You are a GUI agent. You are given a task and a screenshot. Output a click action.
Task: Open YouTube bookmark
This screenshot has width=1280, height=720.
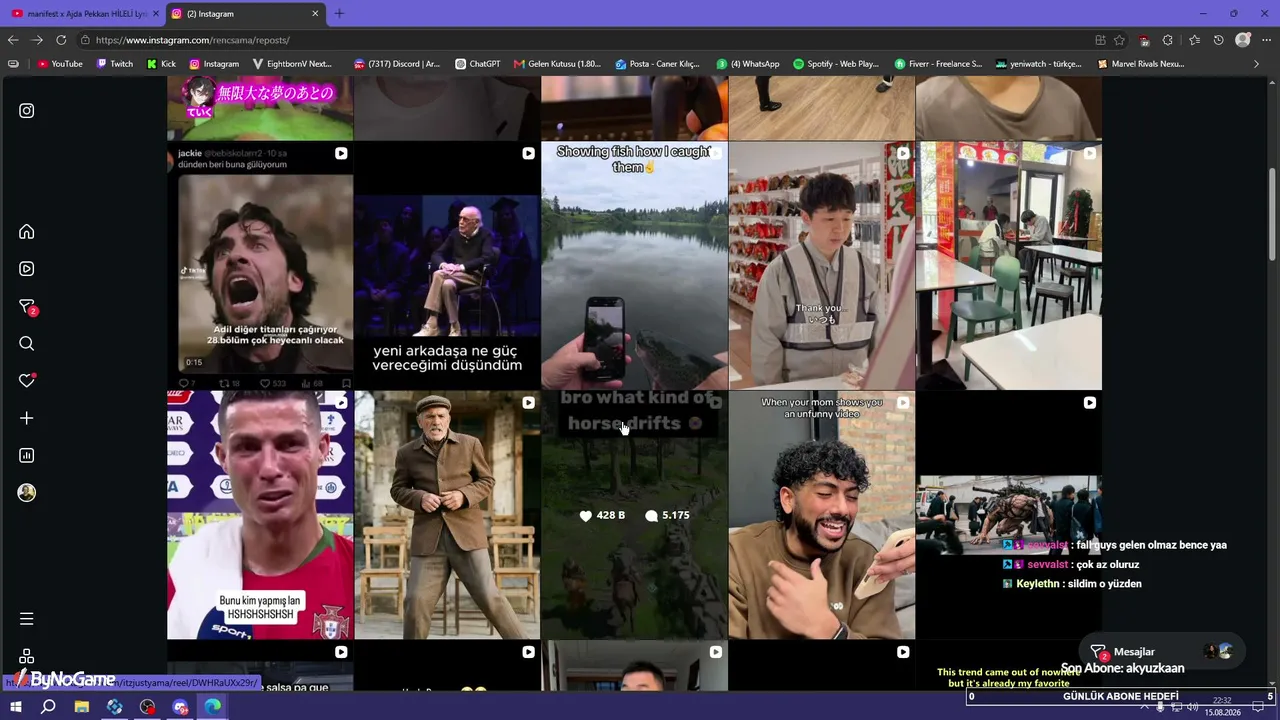(x=60, y=64)
